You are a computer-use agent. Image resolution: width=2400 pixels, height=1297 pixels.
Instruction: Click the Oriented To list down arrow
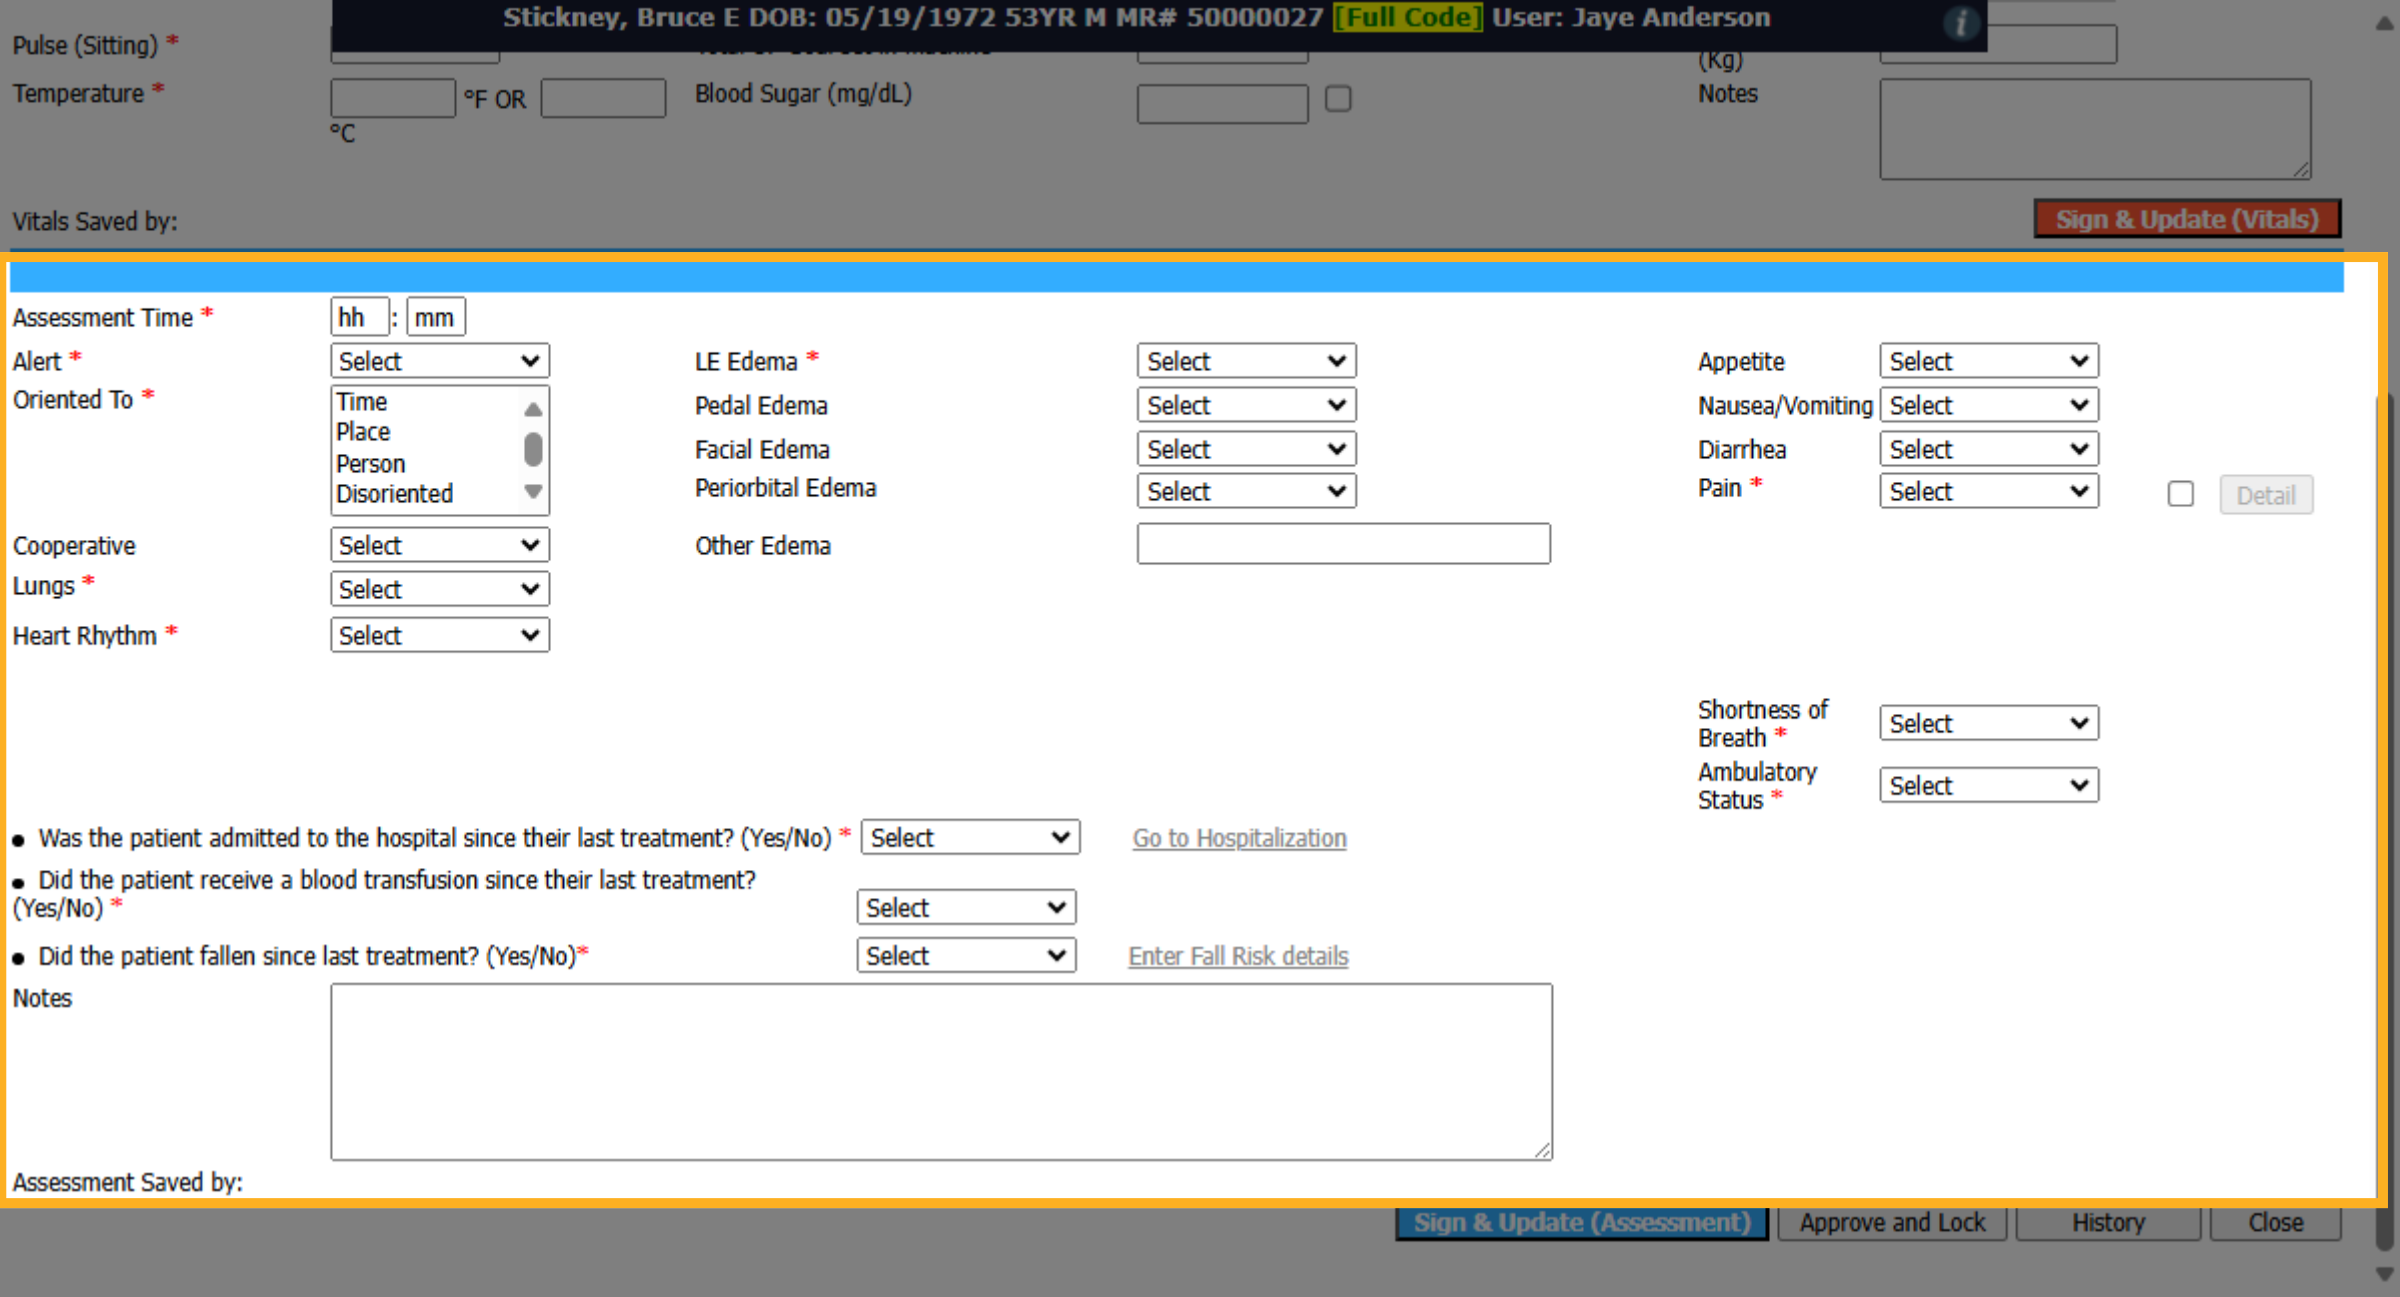[x=533, y=491]
